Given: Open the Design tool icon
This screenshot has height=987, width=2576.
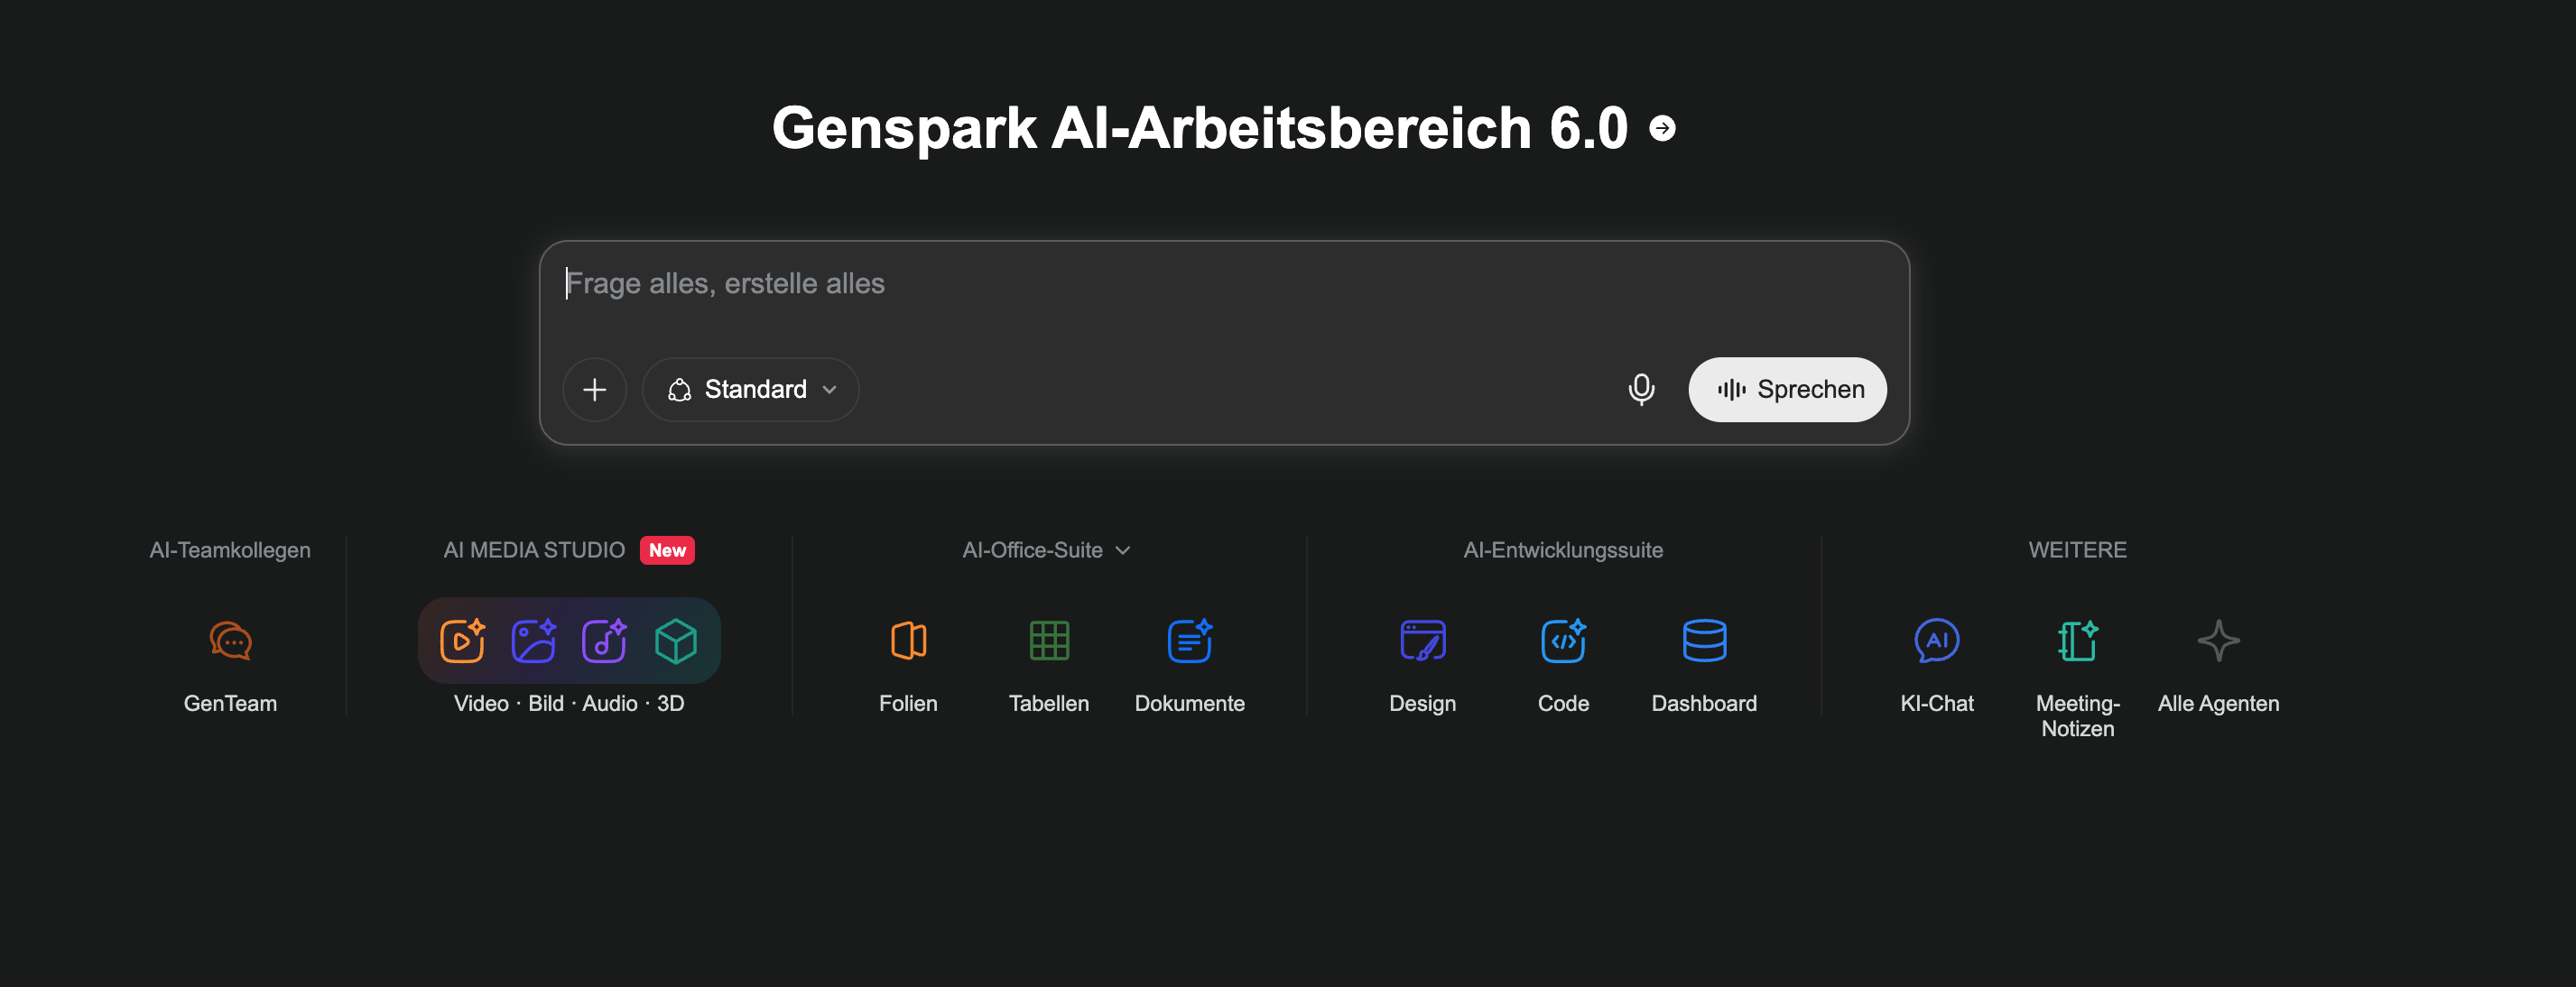Looking at the screenshot, I should (1422, 641).
